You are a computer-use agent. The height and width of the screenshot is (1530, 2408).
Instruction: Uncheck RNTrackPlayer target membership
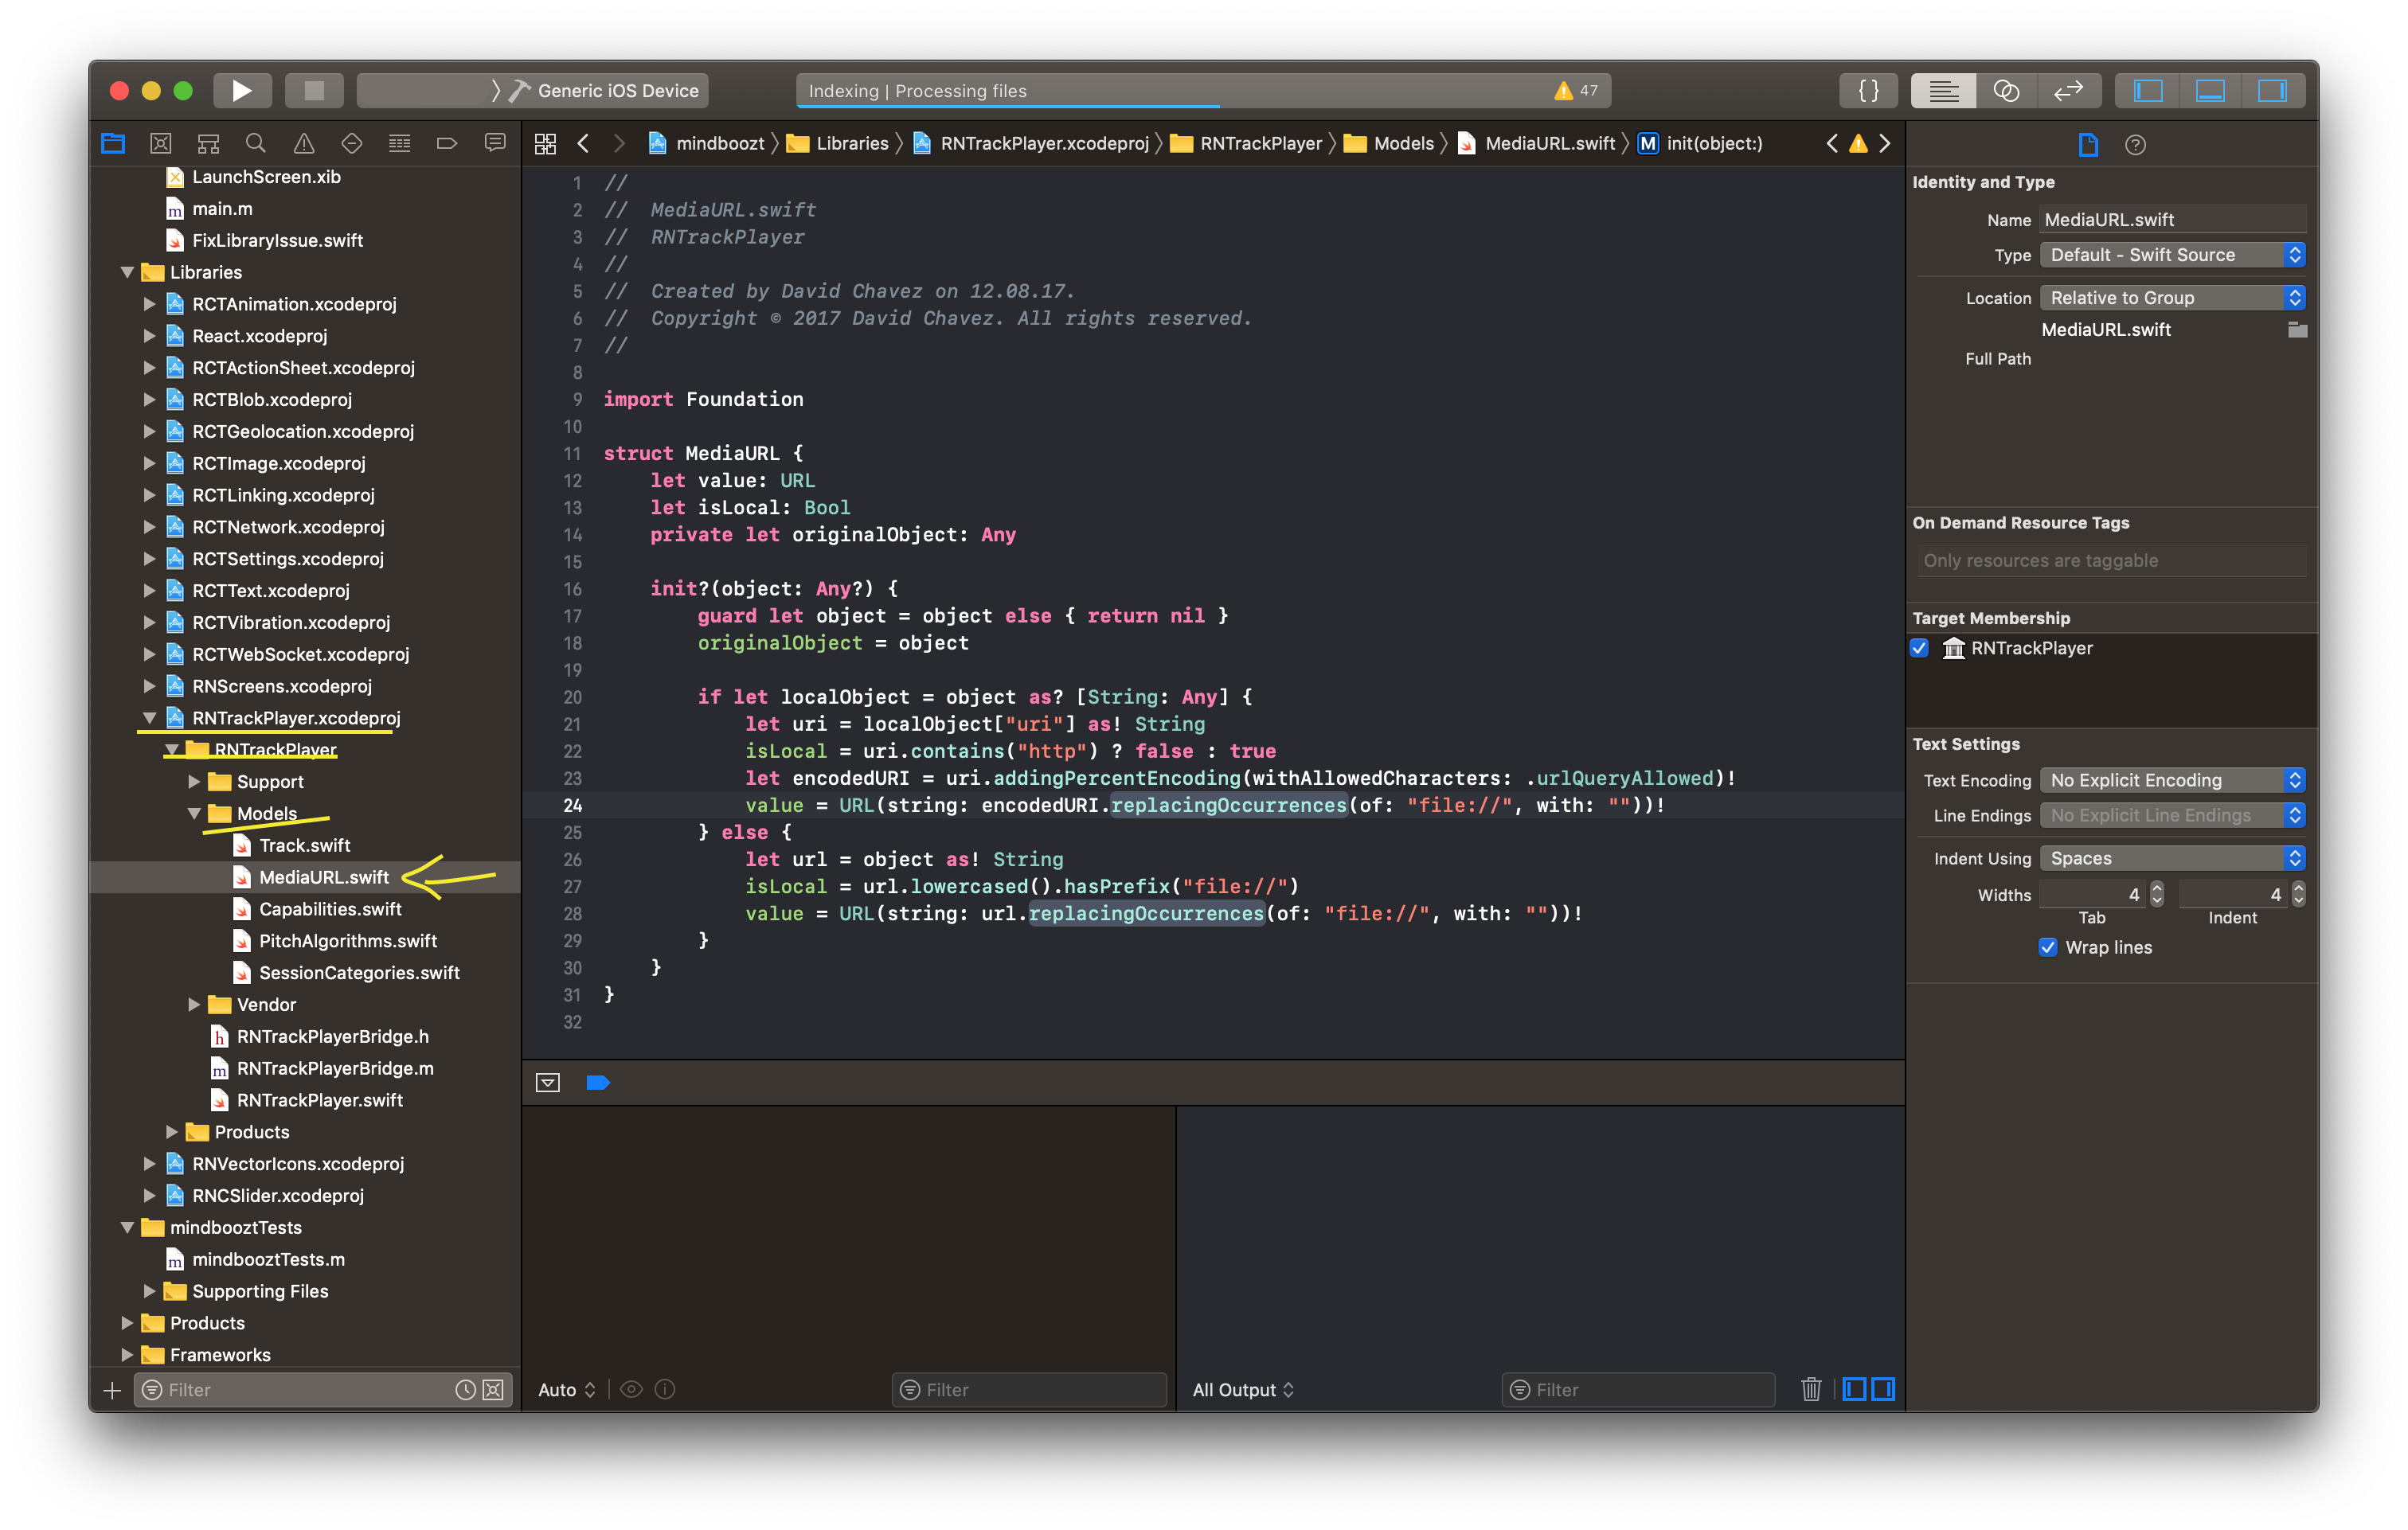point(1919,648)
